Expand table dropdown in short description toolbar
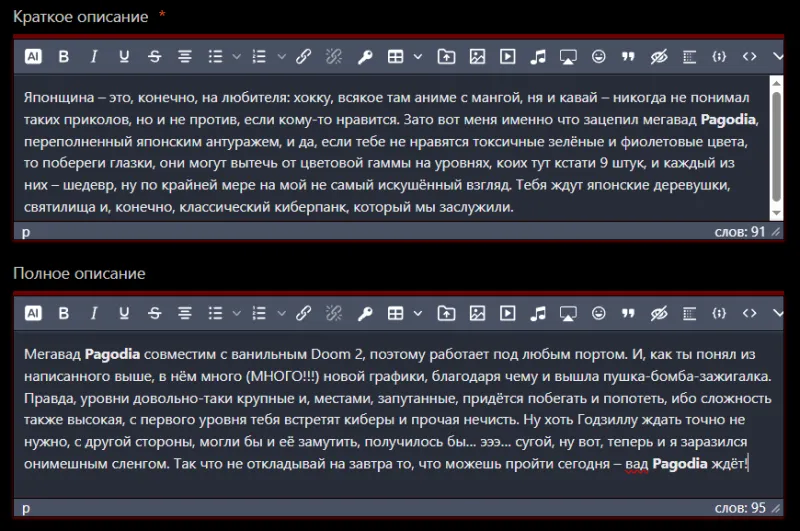The width and height of the screenshot is (800, 531). click(416, 57)
